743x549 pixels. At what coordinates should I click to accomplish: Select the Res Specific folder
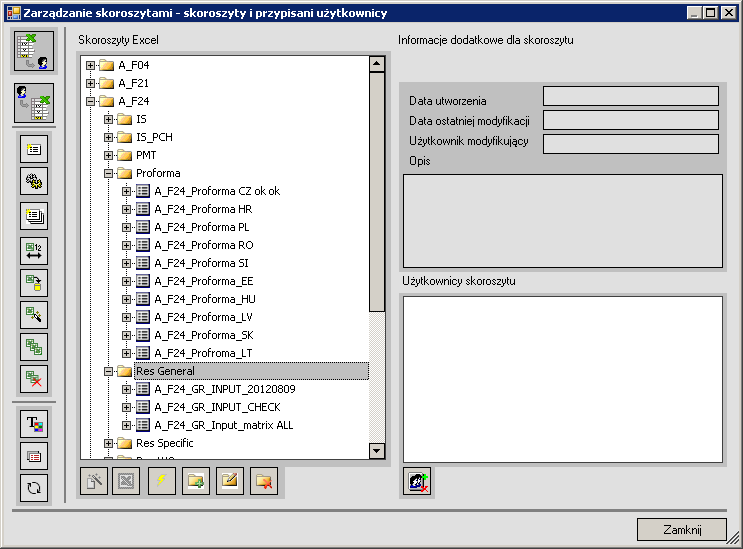[x=164, y=443]
